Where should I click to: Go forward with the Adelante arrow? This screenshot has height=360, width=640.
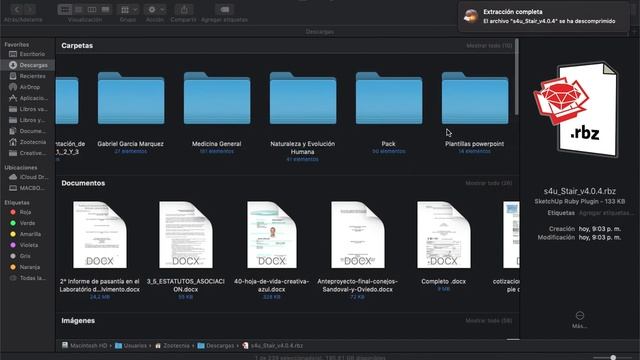29,9
